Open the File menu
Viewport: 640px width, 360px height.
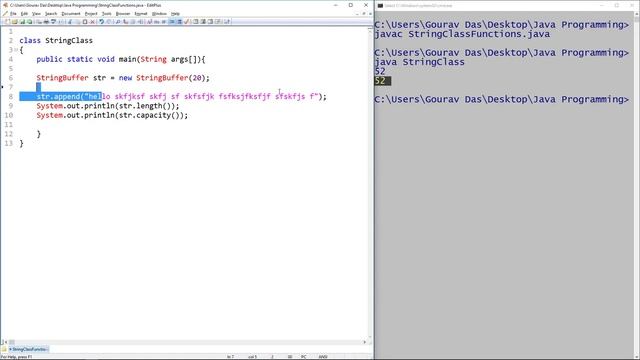click(x=13, y=13)
